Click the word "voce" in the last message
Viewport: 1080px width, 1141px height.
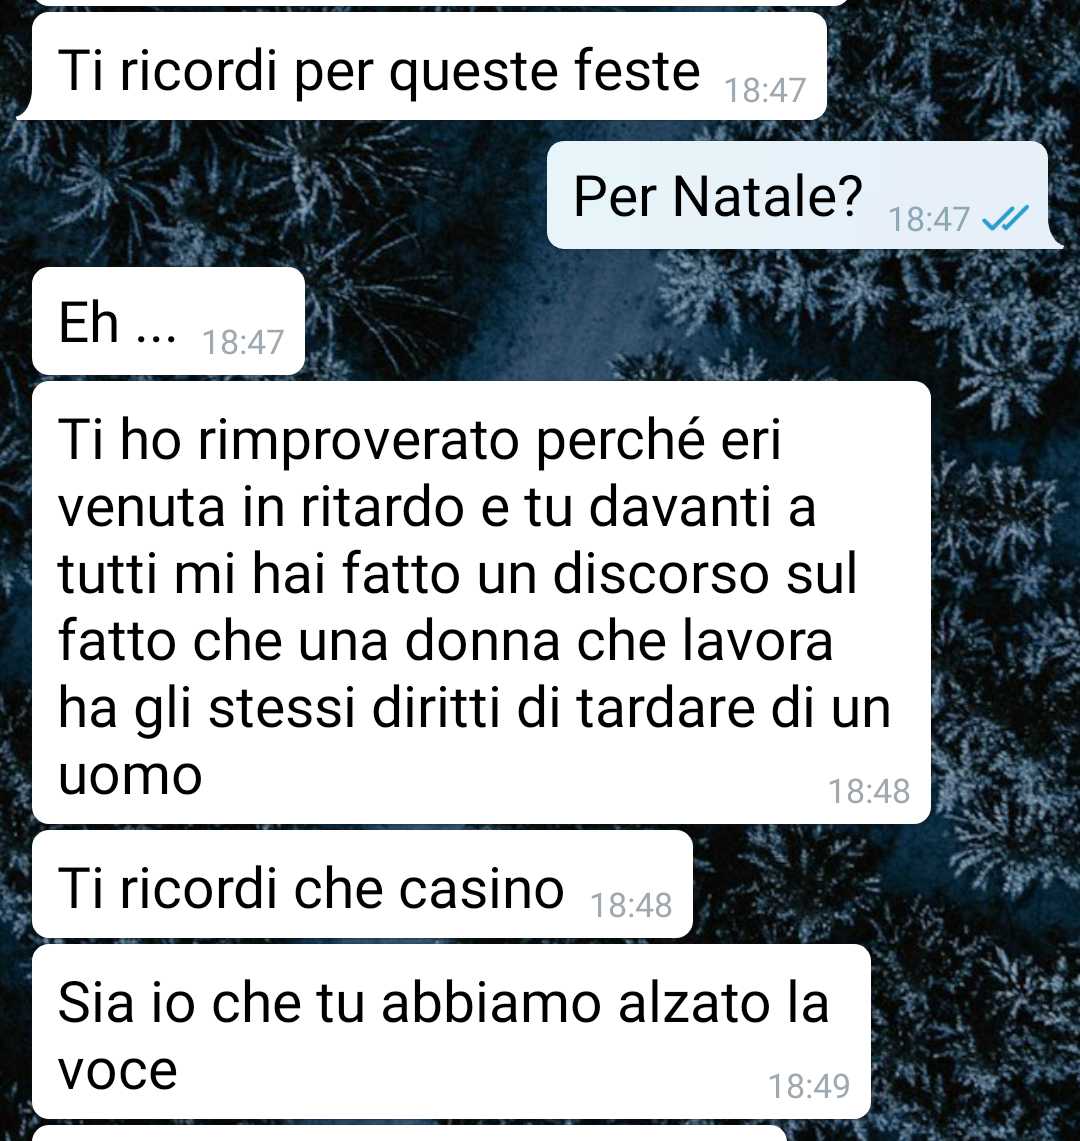pos(117,1071)
